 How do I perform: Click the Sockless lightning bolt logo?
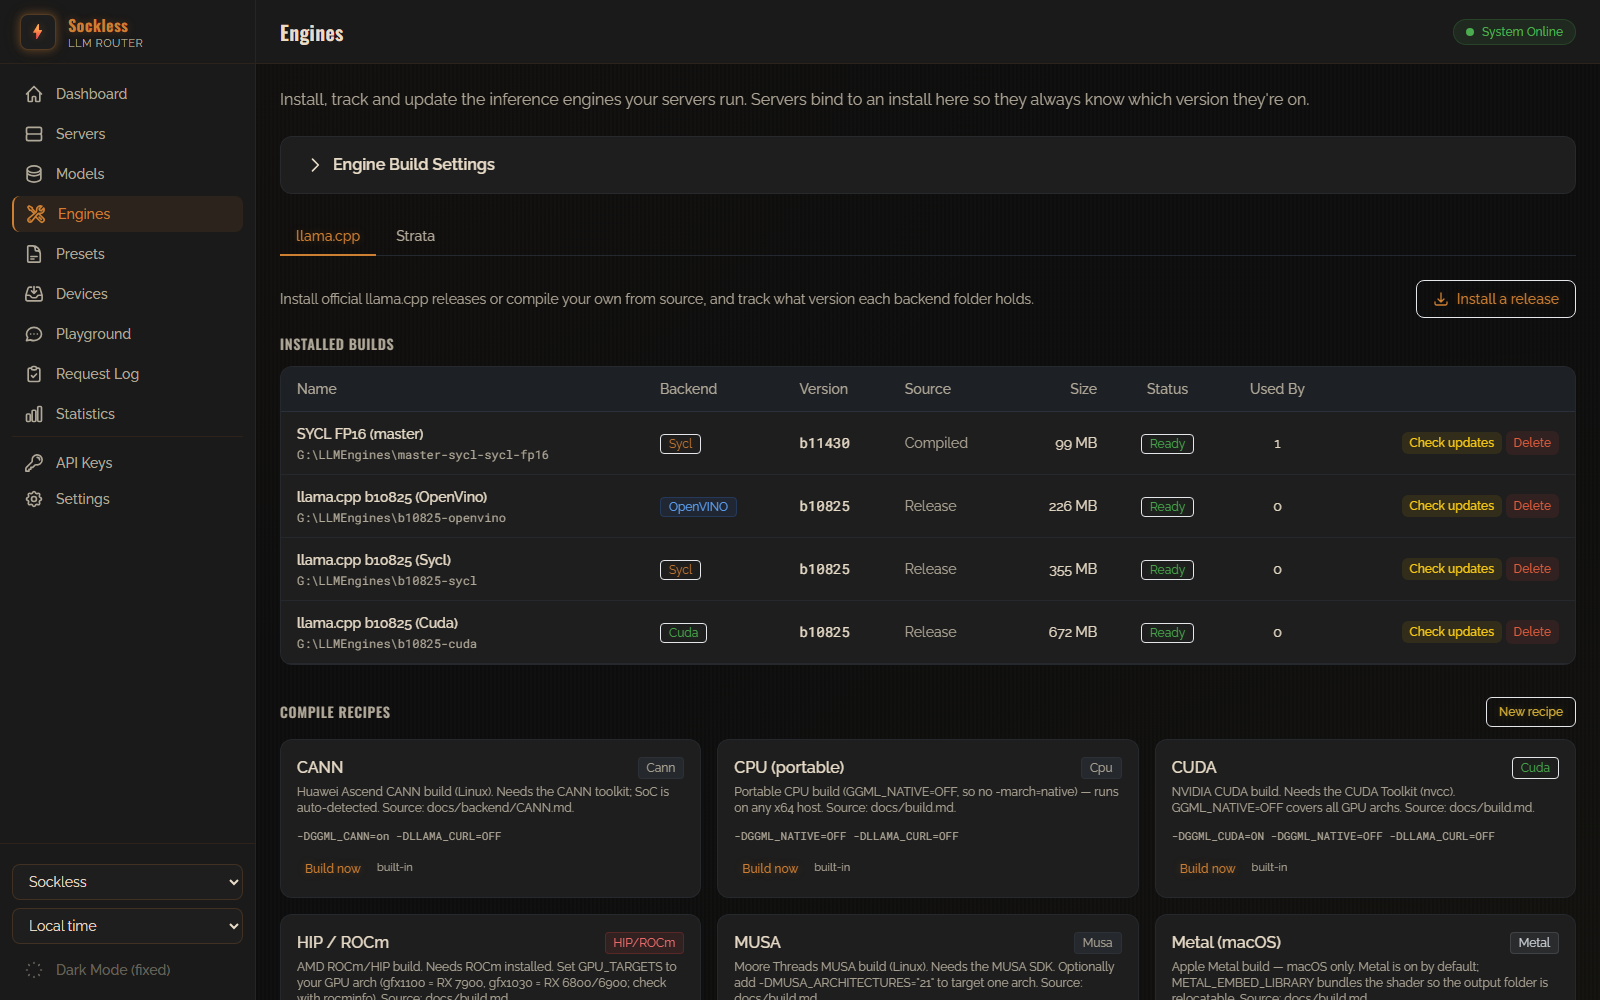click(38, 32)
